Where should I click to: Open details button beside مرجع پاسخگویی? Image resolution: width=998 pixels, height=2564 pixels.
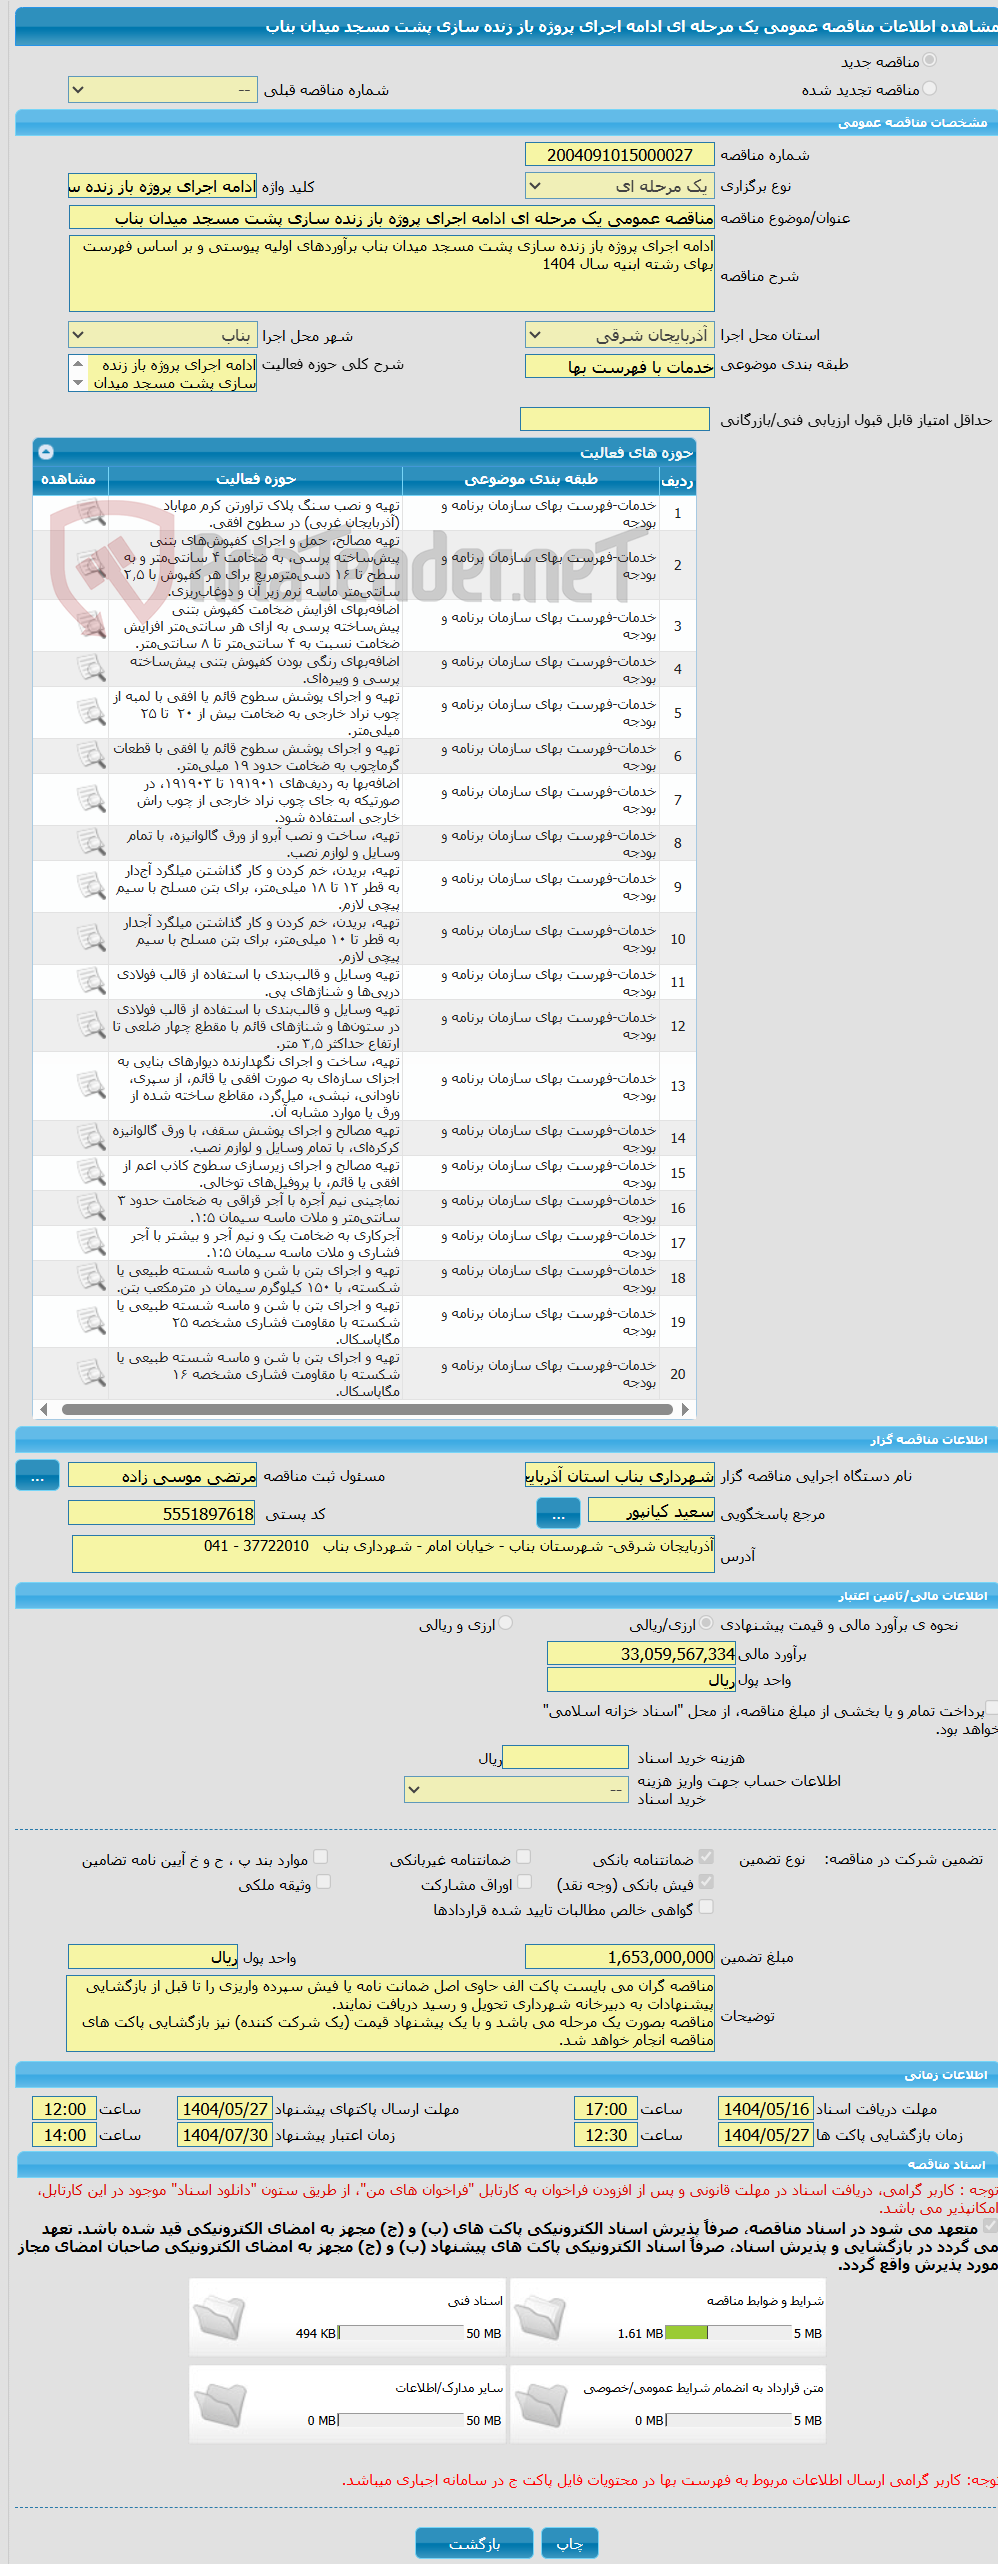click(x=558, y=1514)
